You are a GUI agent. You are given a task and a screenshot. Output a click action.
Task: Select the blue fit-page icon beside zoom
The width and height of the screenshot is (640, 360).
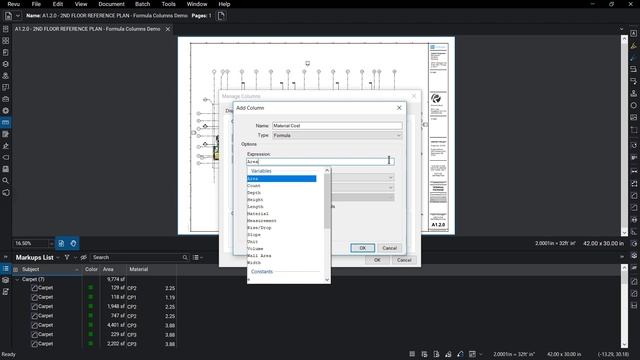(61, 243)
